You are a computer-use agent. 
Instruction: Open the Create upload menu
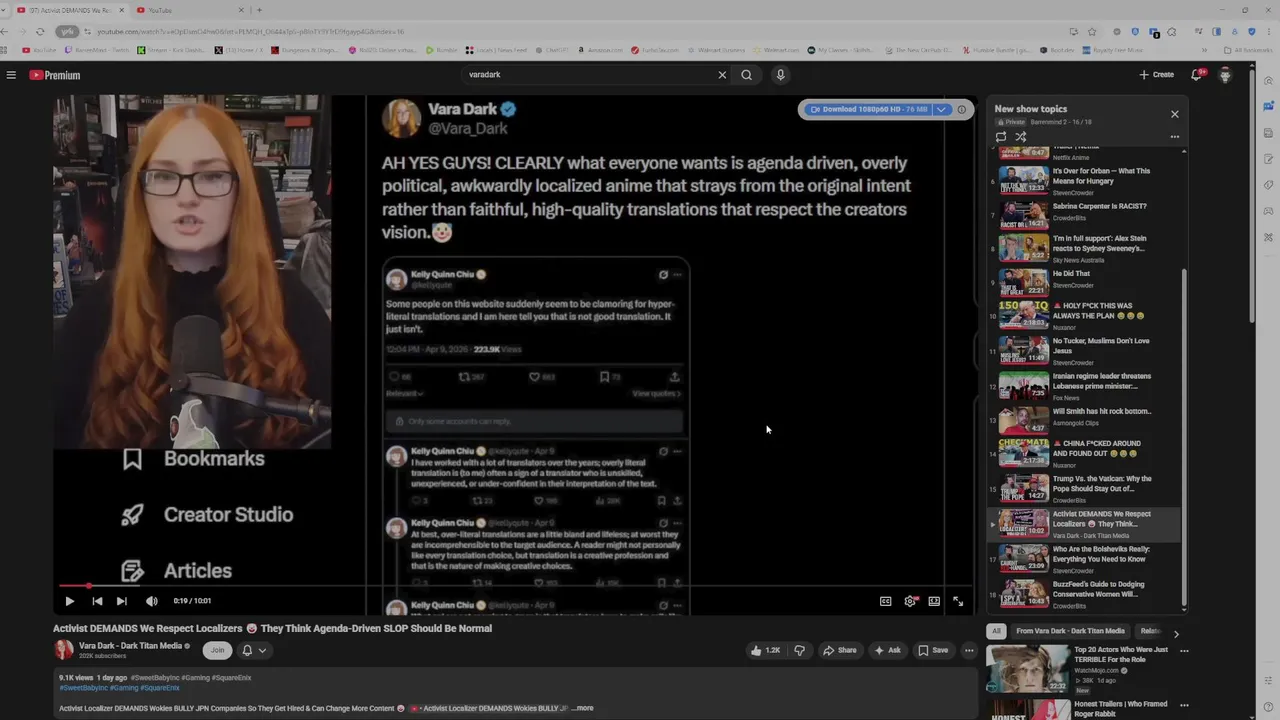coord(1157,75)
